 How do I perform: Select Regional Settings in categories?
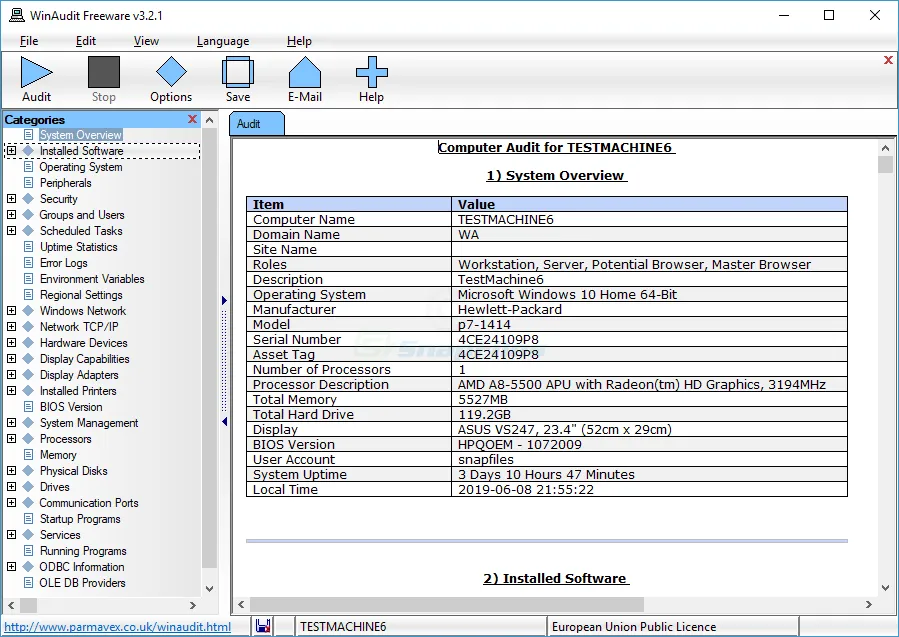click(x=81, y=295)
